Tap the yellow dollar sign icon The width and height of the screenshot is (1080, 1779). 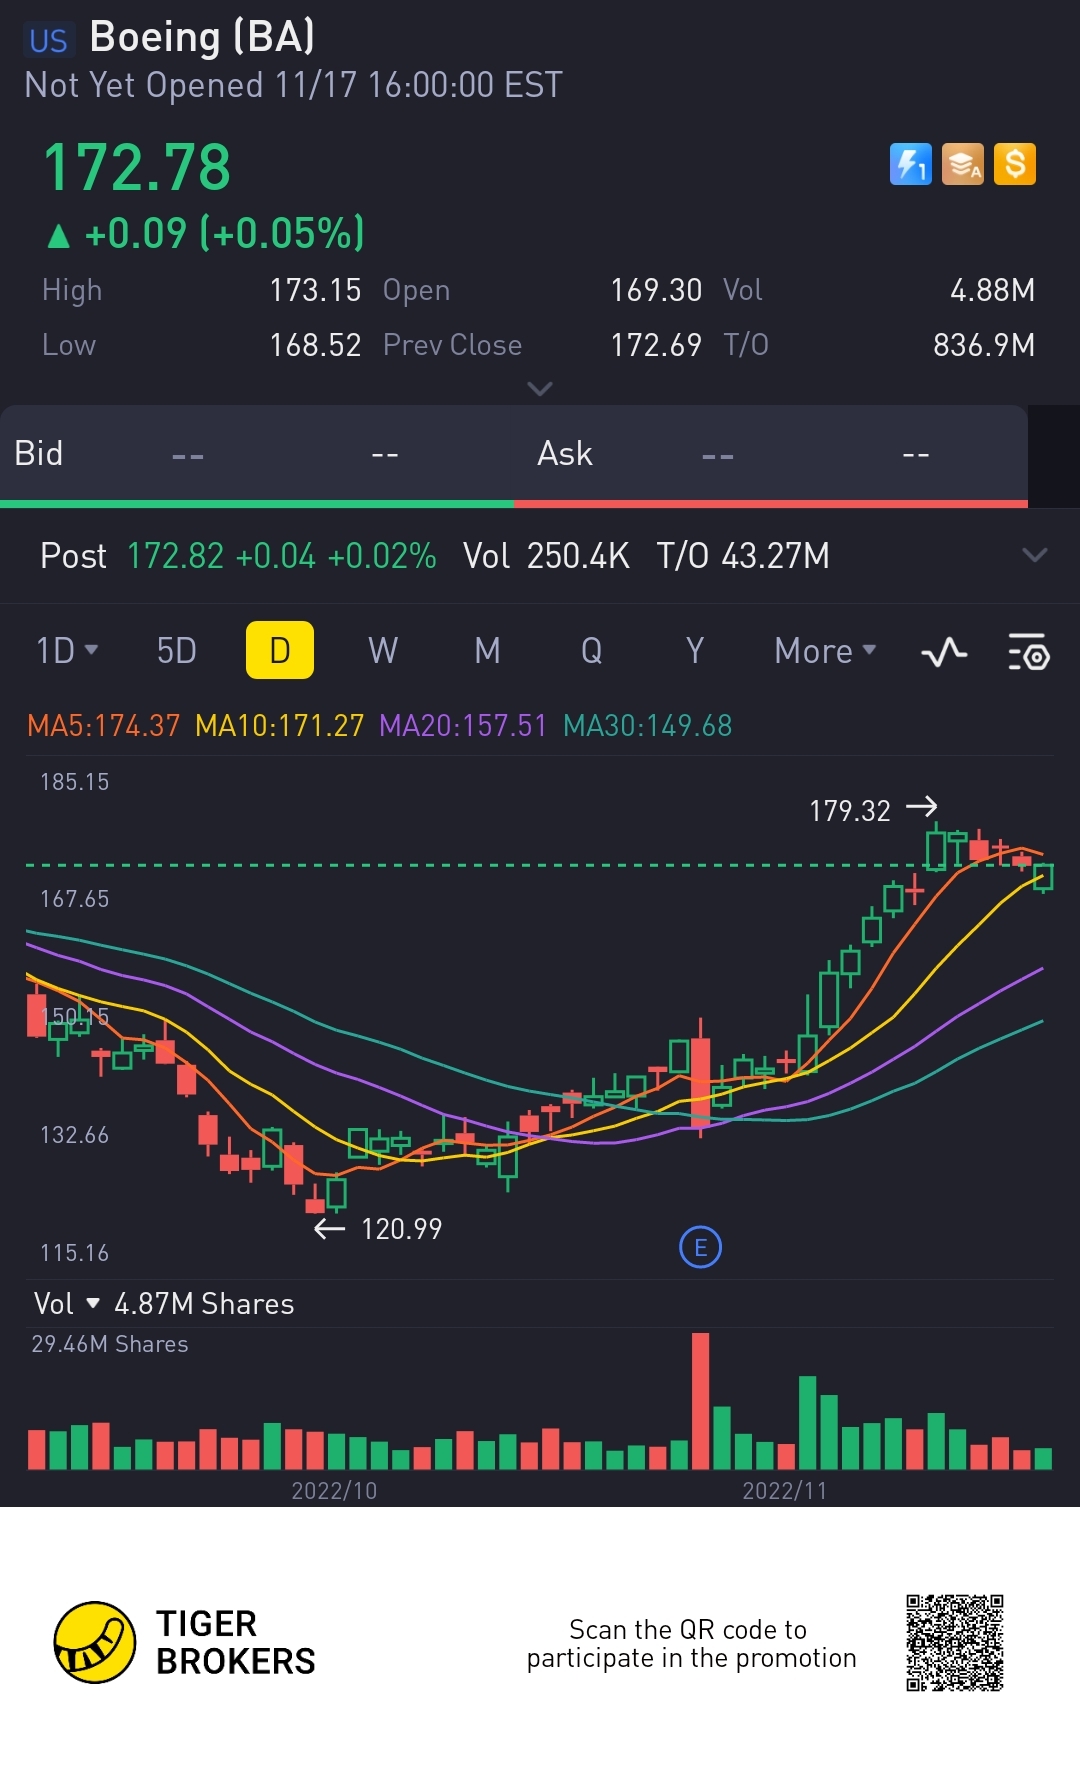pos(1015,164)
